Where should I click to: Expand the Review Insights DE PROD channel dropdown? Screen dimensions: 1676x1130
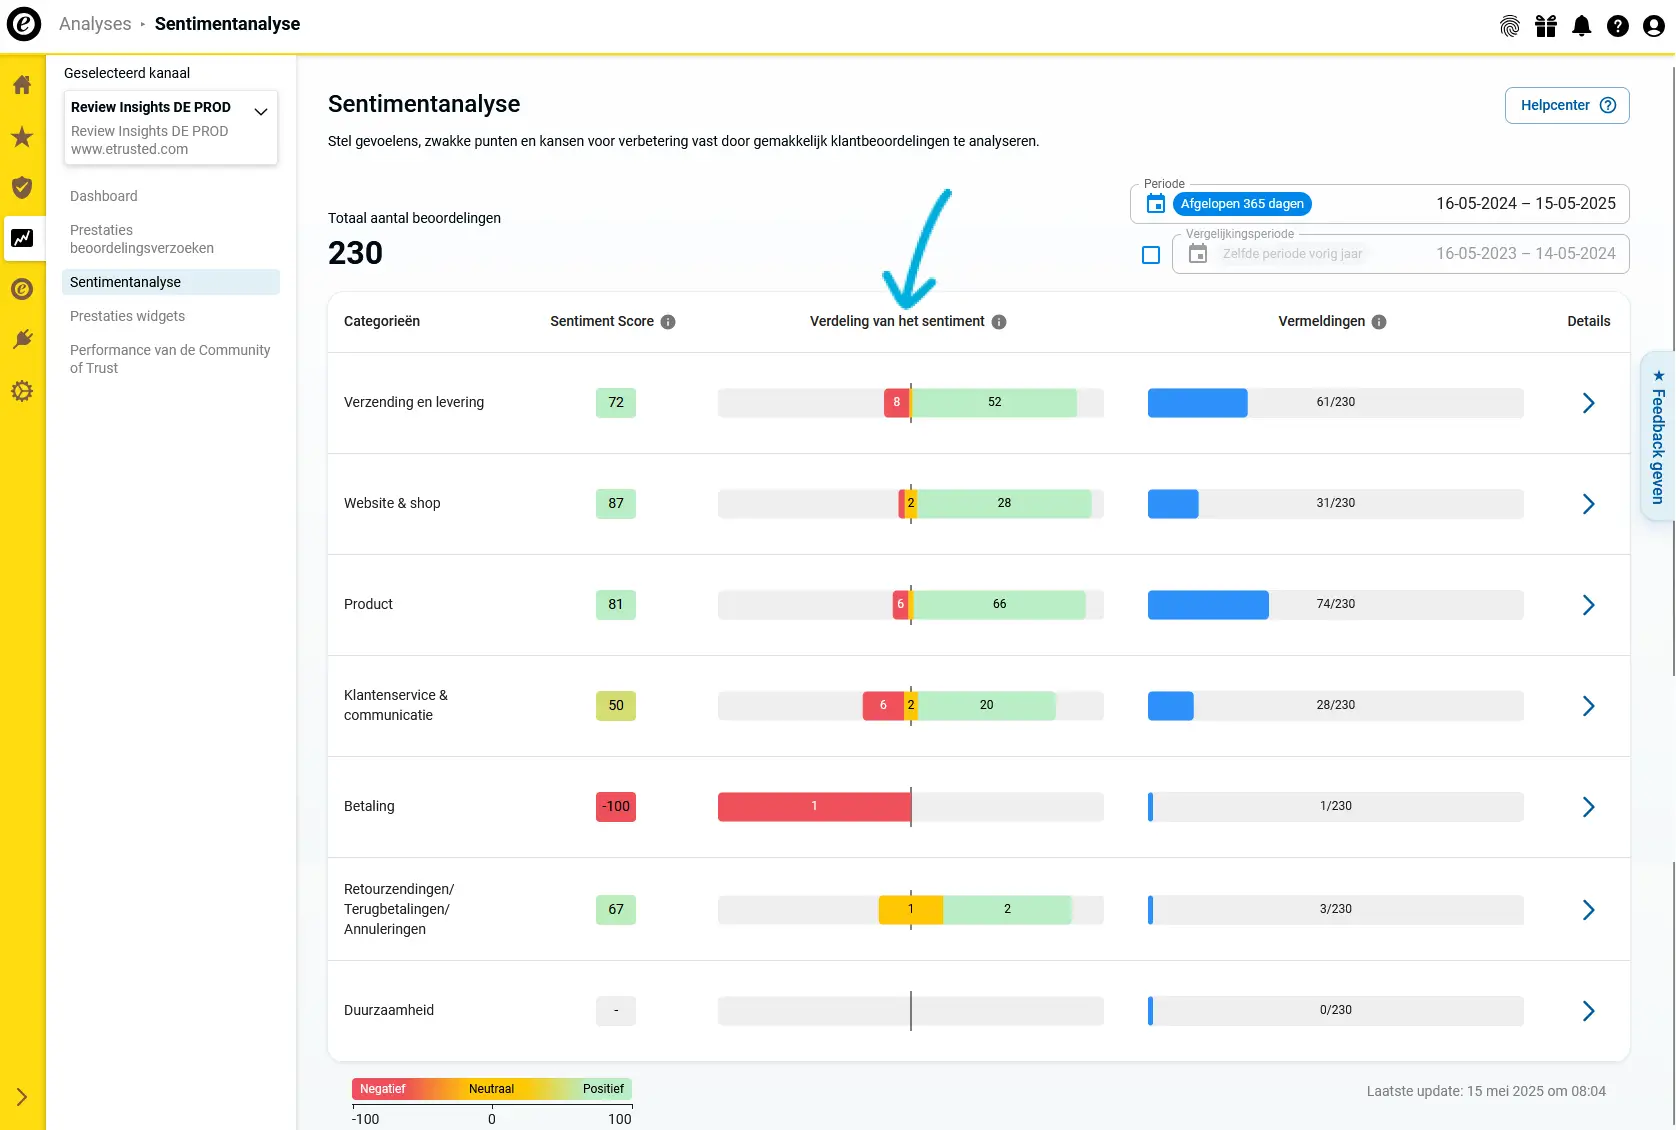261,111
